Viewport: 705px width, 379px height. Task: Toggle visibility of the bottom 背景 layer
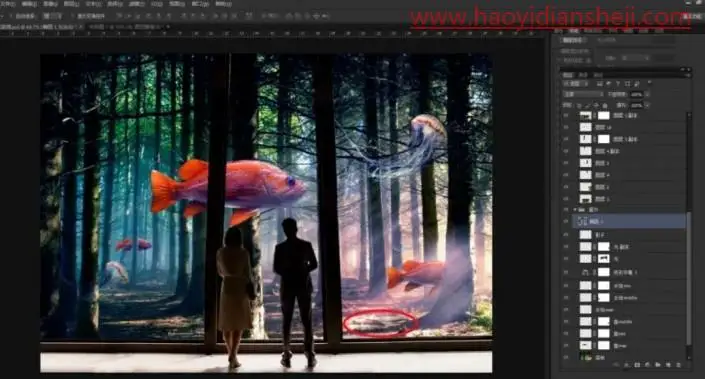pos(566,357)
